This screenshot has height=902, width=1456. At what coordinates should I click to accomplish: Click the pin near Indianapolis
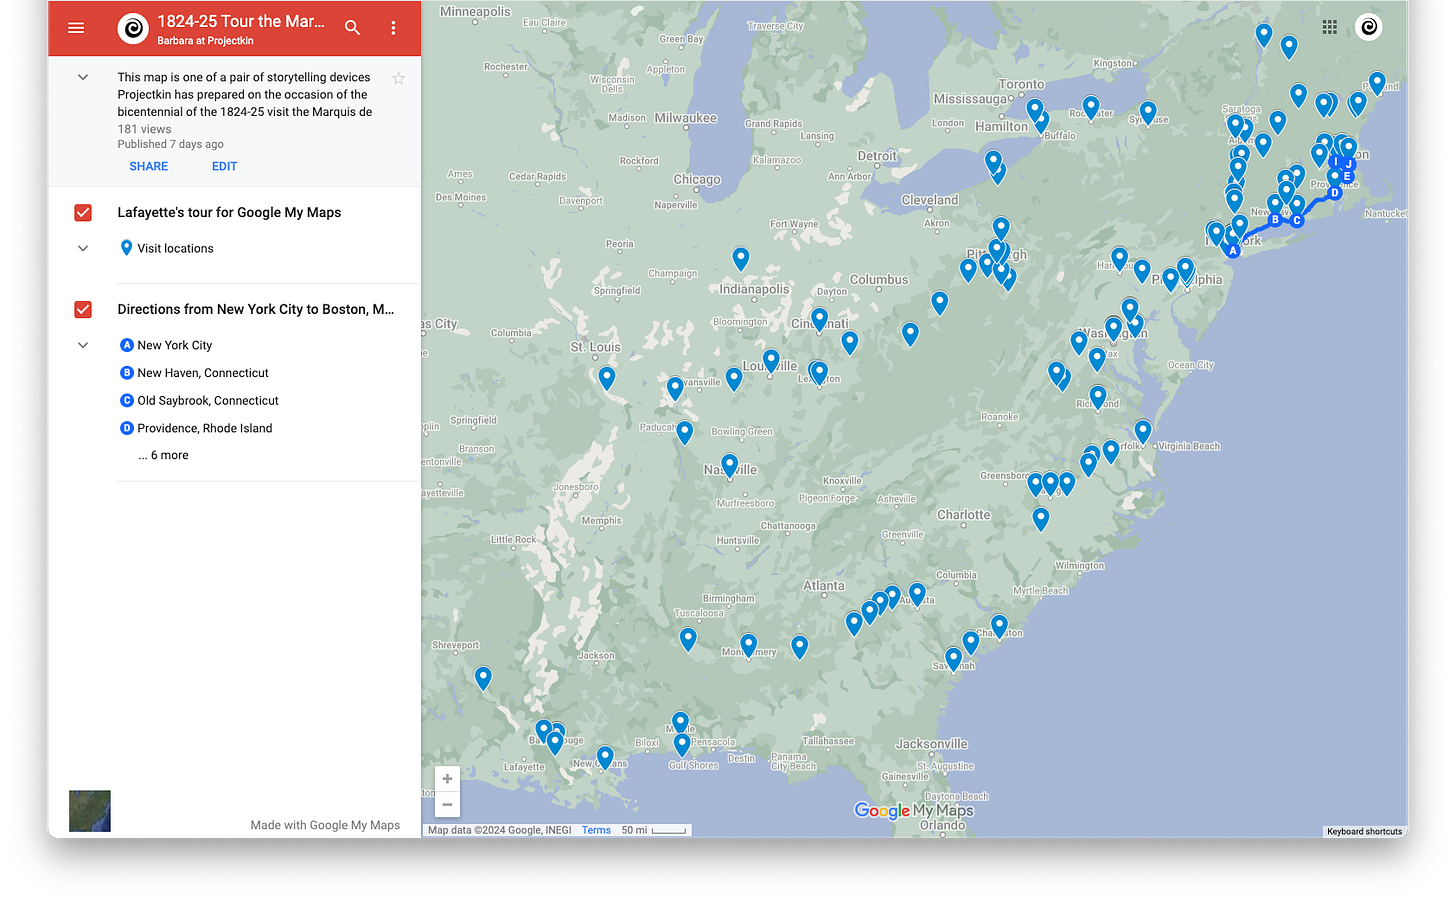pyautogui.click(x=741, y=259)
